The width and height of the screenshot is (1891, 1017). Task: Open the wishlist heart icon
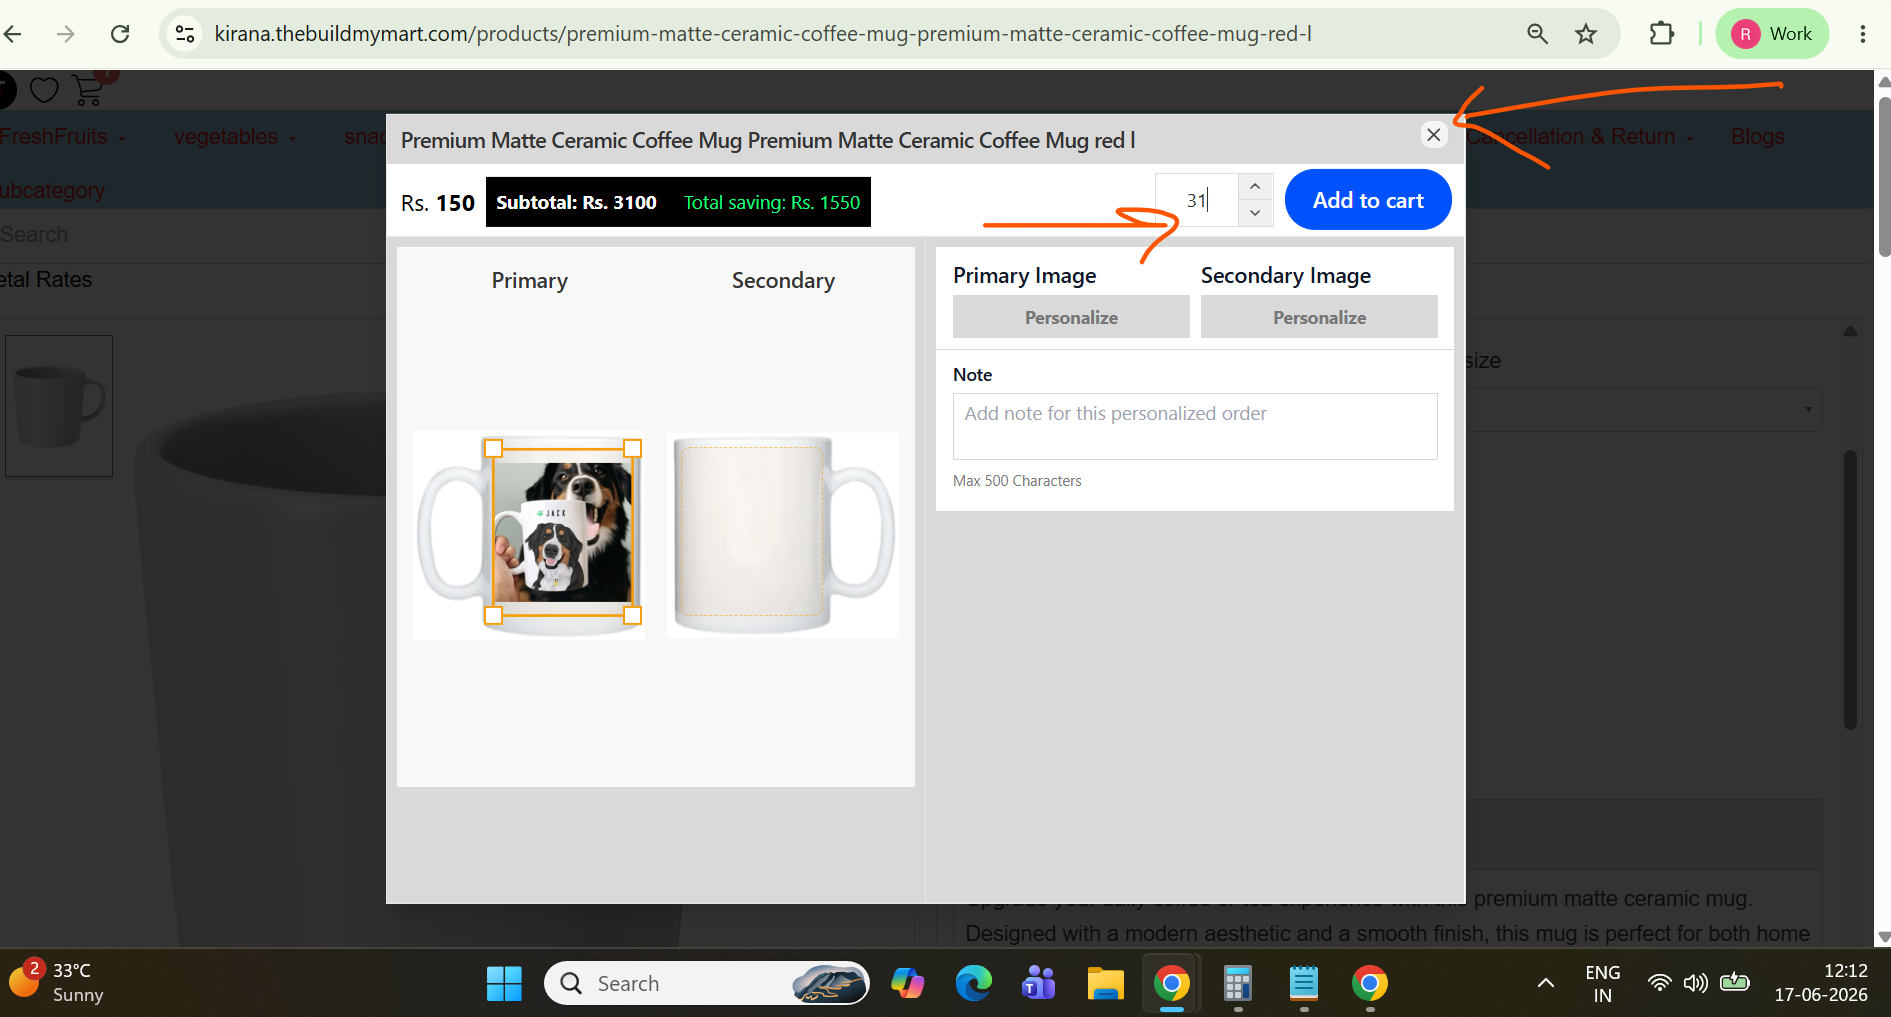[44, 90]
